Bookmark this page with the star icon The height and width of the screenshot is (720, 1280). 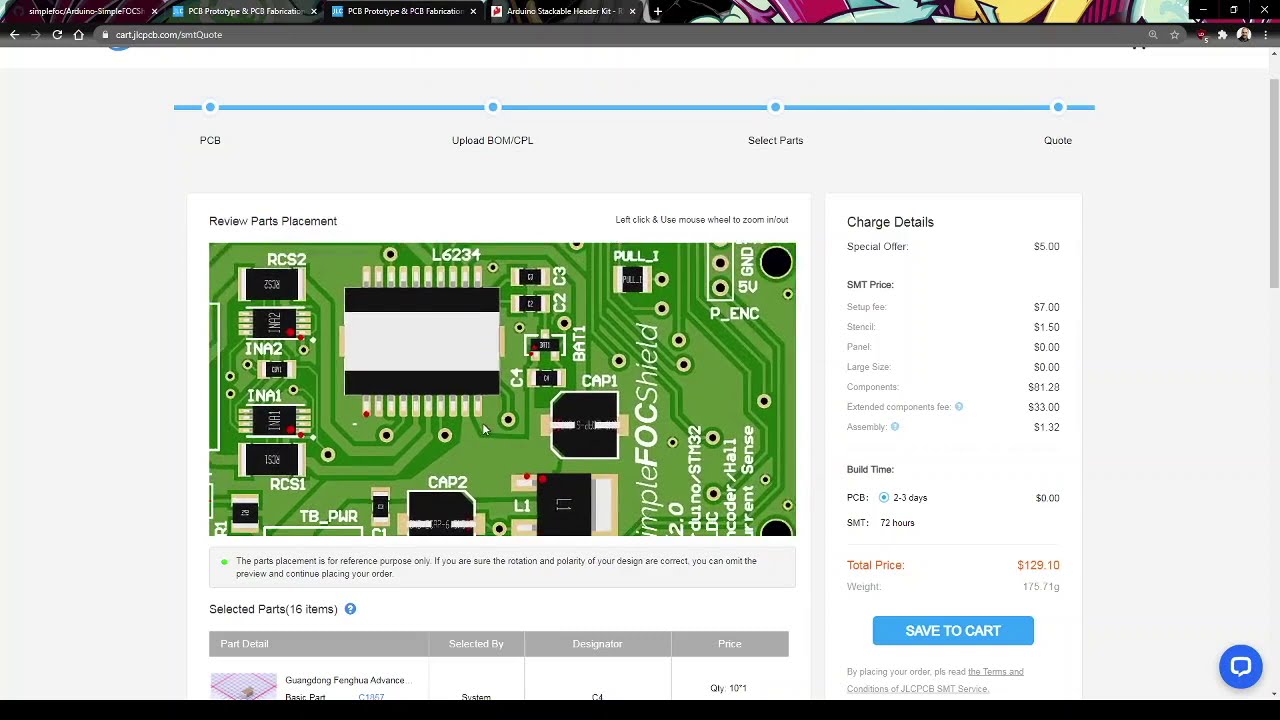(1174, 35)
